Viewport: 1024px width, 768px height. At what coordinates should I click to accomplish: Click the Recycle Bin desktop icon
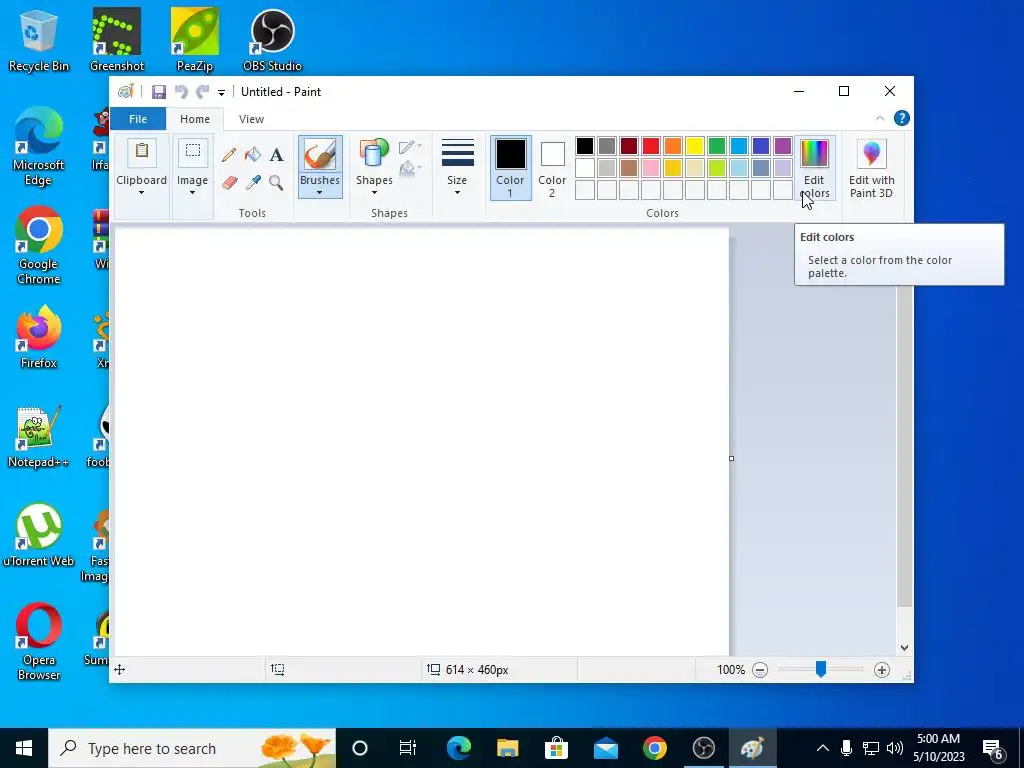(x=39, y=40)
